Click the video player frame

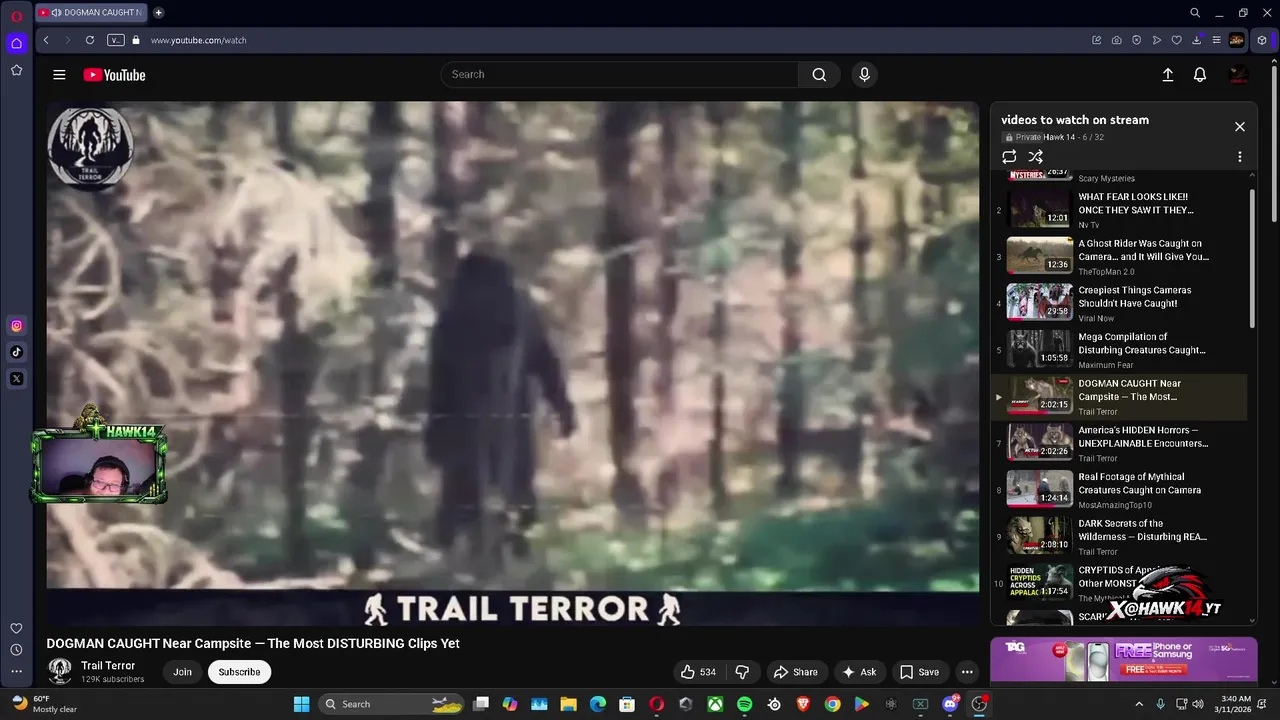(513, 363)
